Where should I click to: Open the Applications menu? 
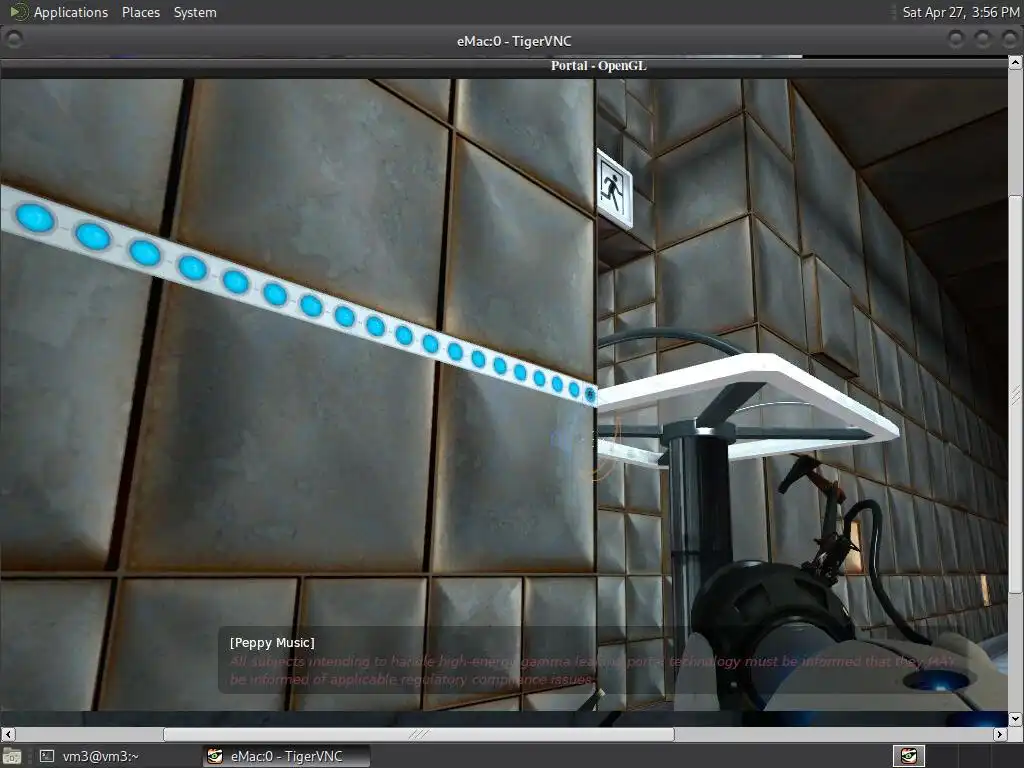(71, 12)
